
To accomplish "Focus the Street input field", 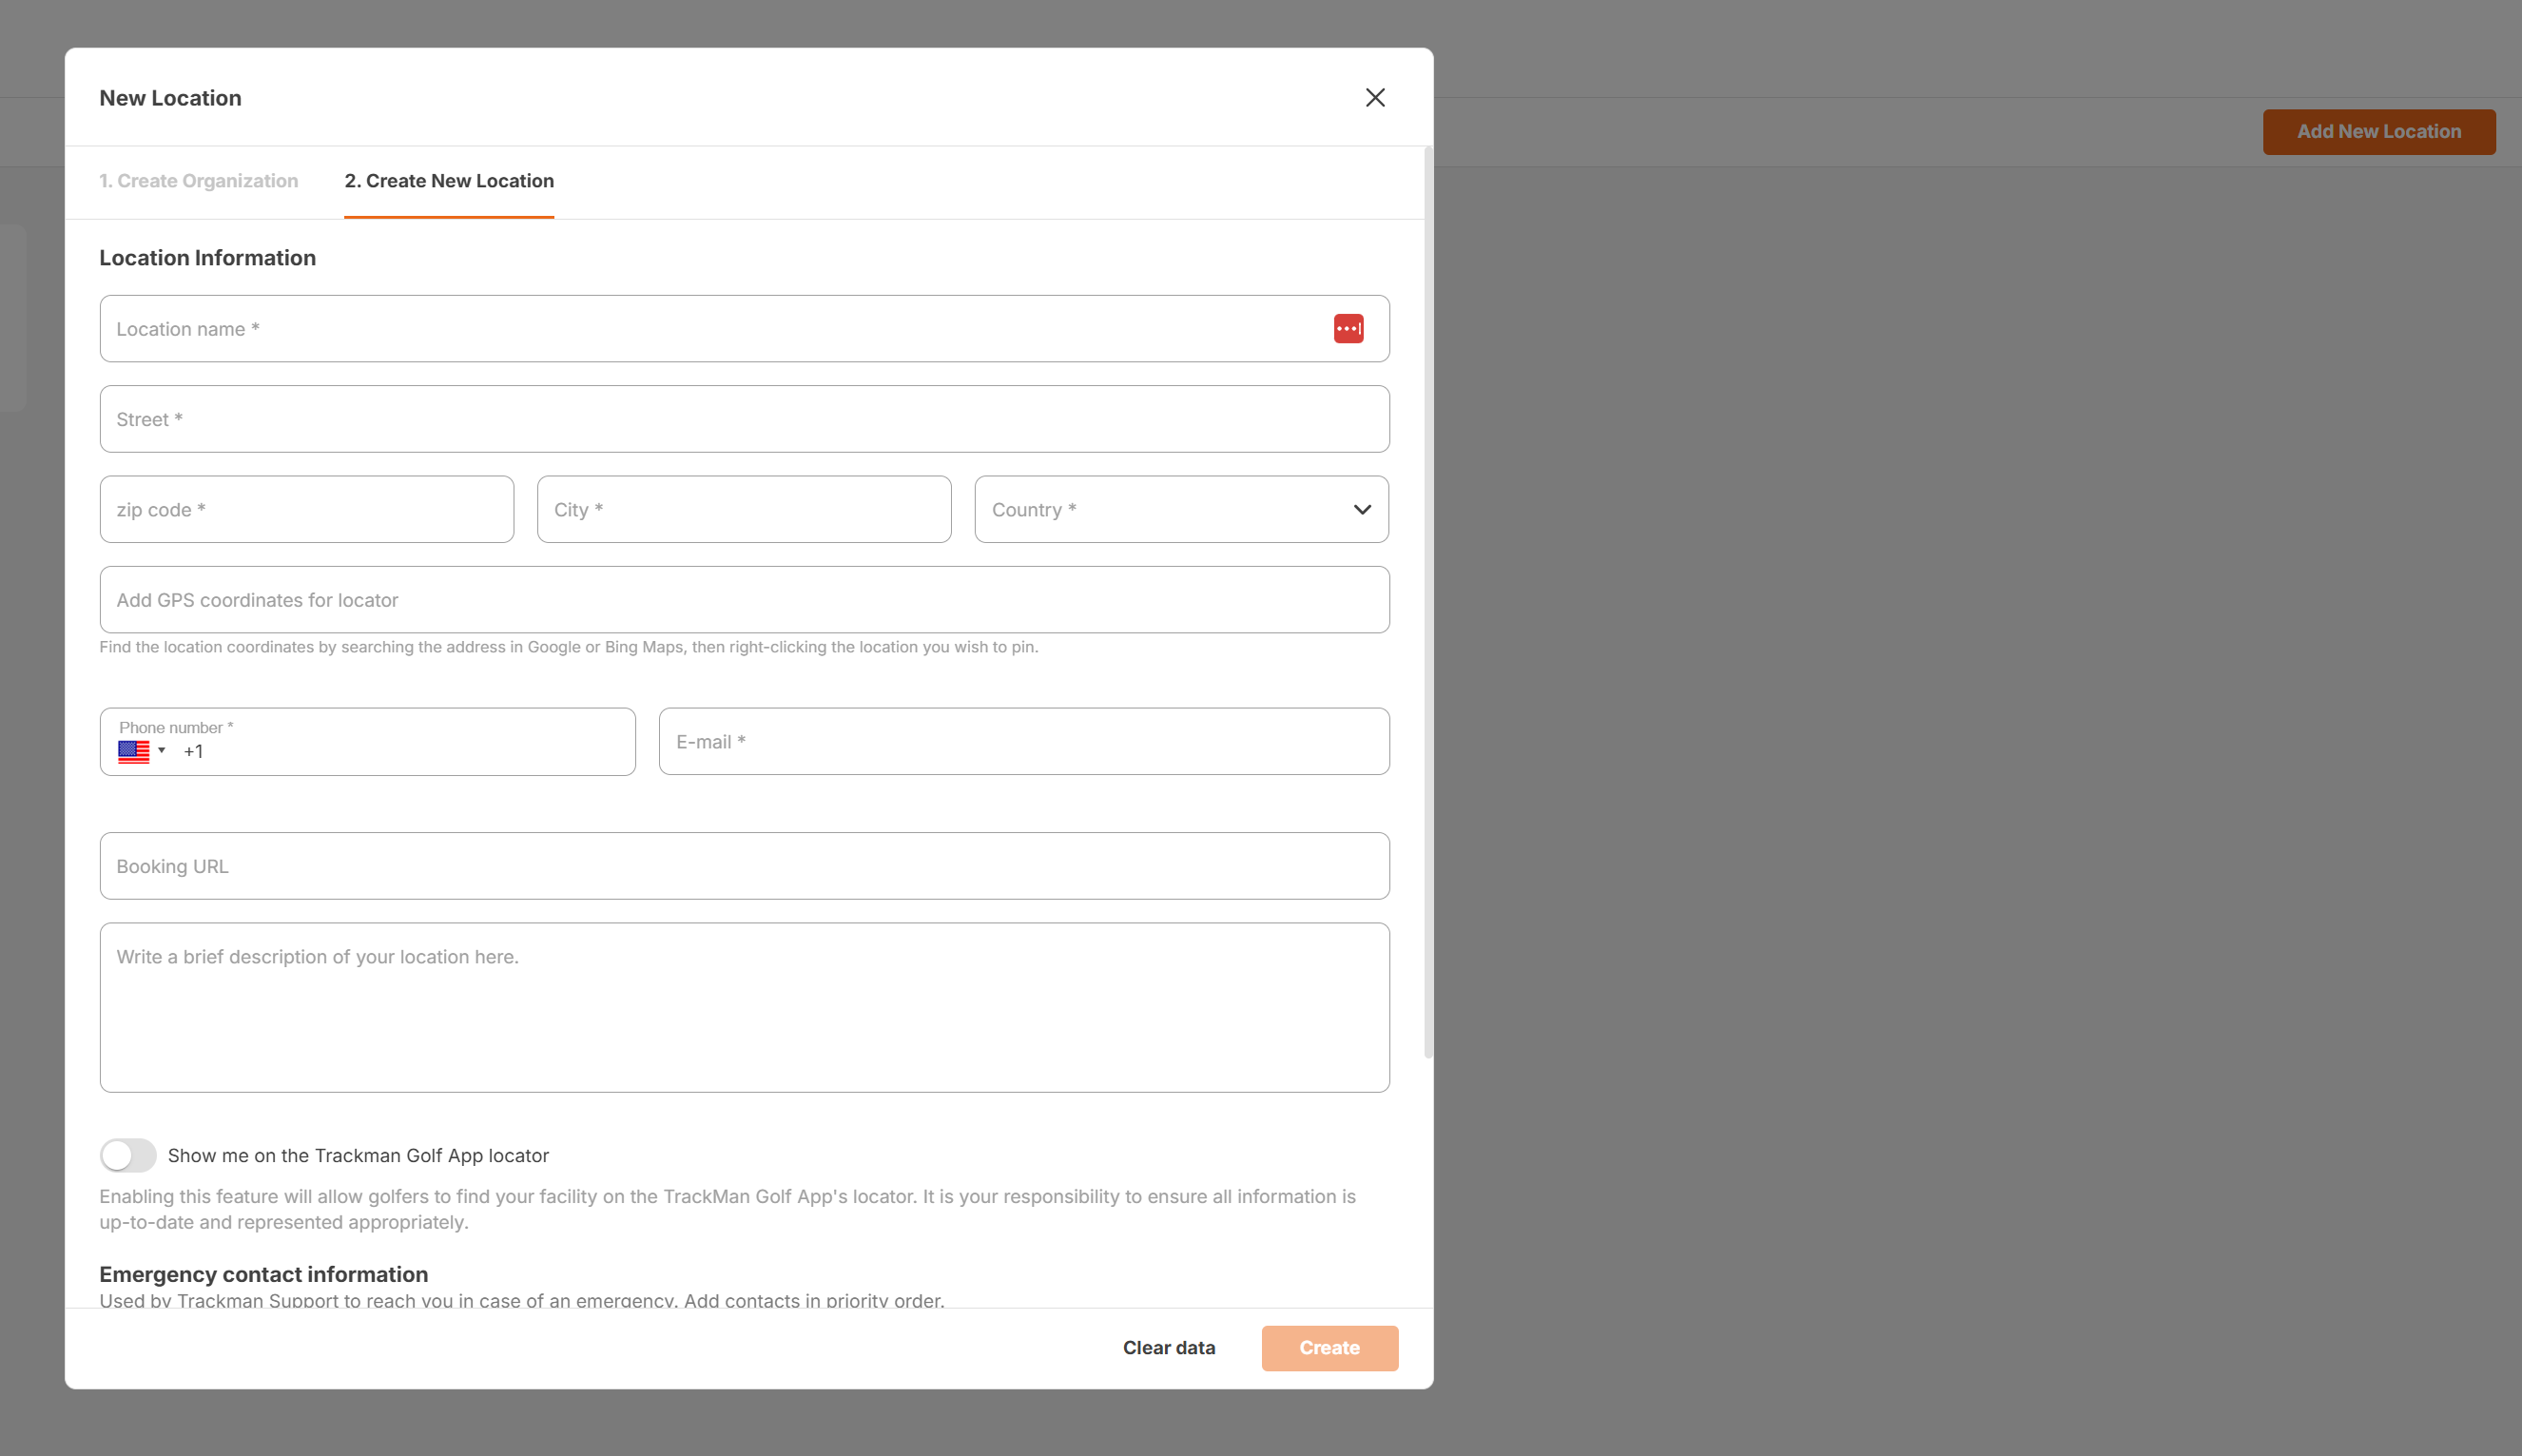I will tap(744, 419).
